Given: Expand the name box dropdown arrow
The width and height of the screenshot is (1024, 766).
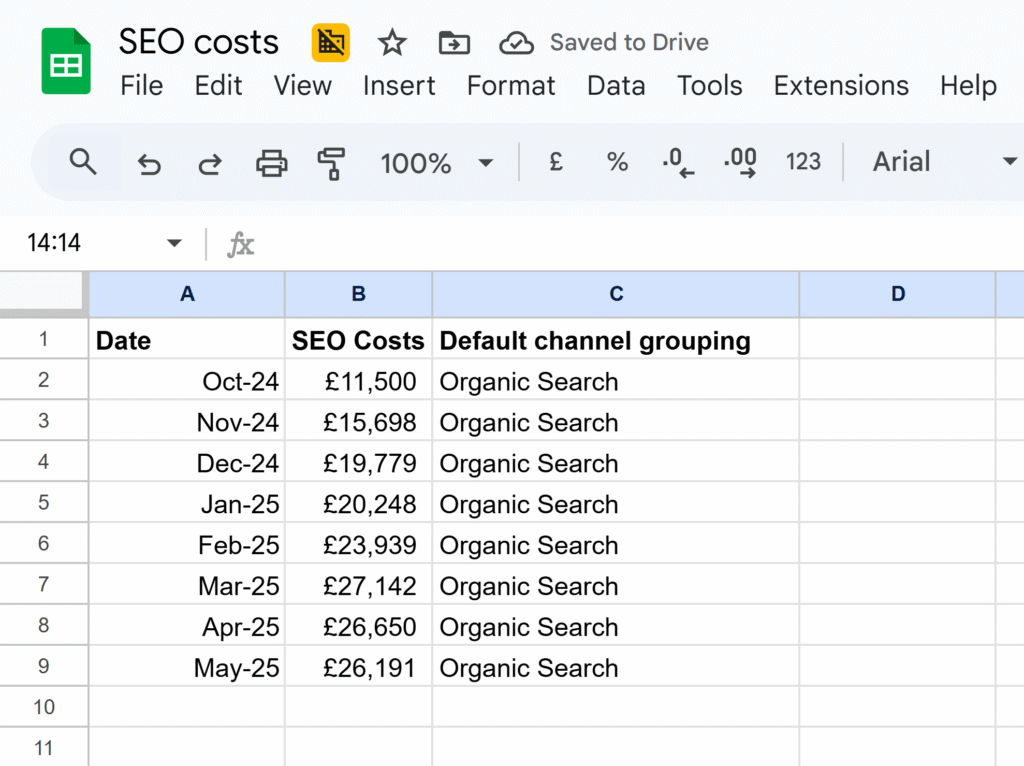Looking at the screenshot, I should tap(174, 243).
